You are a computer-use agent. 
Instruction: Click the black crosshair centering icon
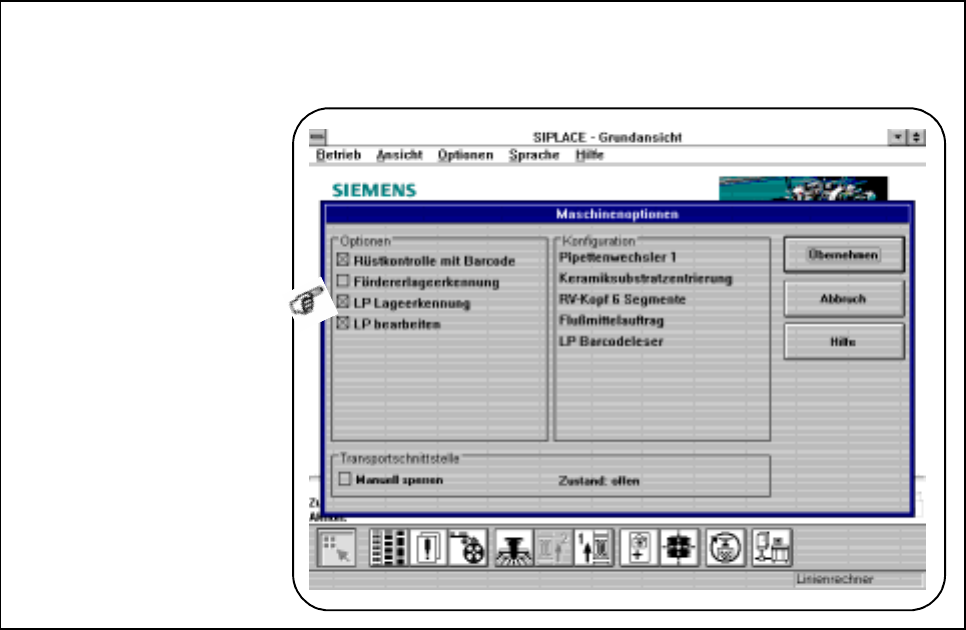[x=679, y=547]
